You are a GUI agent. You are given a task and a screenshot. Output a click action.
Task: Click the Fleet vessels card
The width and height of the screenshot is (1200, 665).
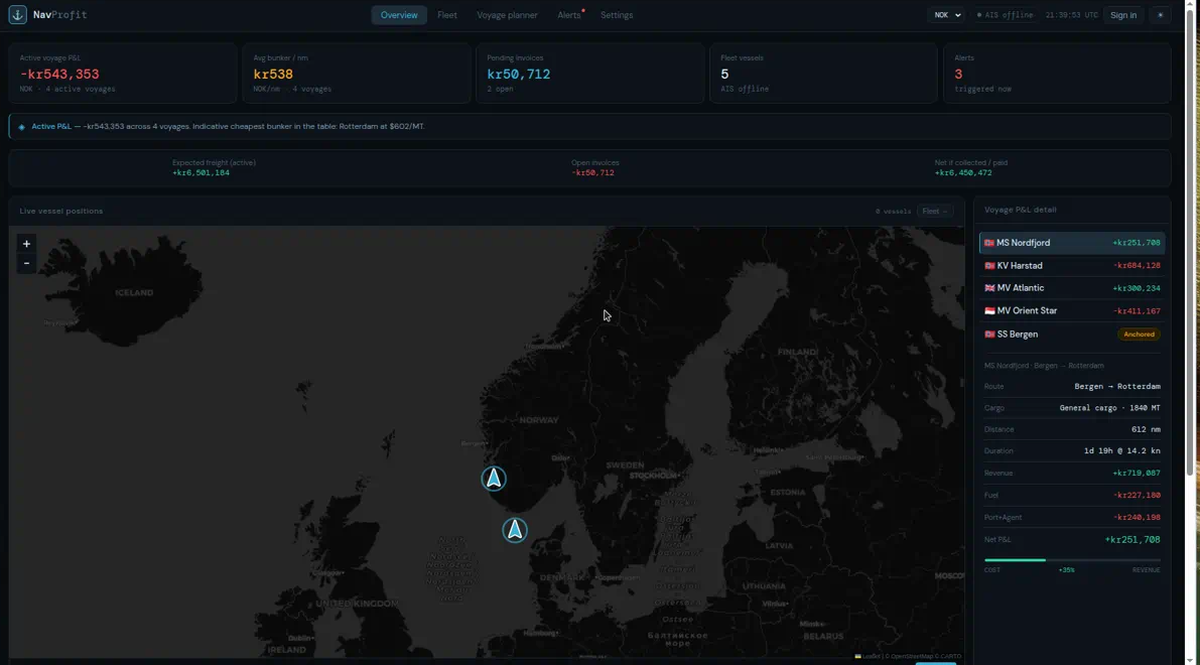pos(823,73)
